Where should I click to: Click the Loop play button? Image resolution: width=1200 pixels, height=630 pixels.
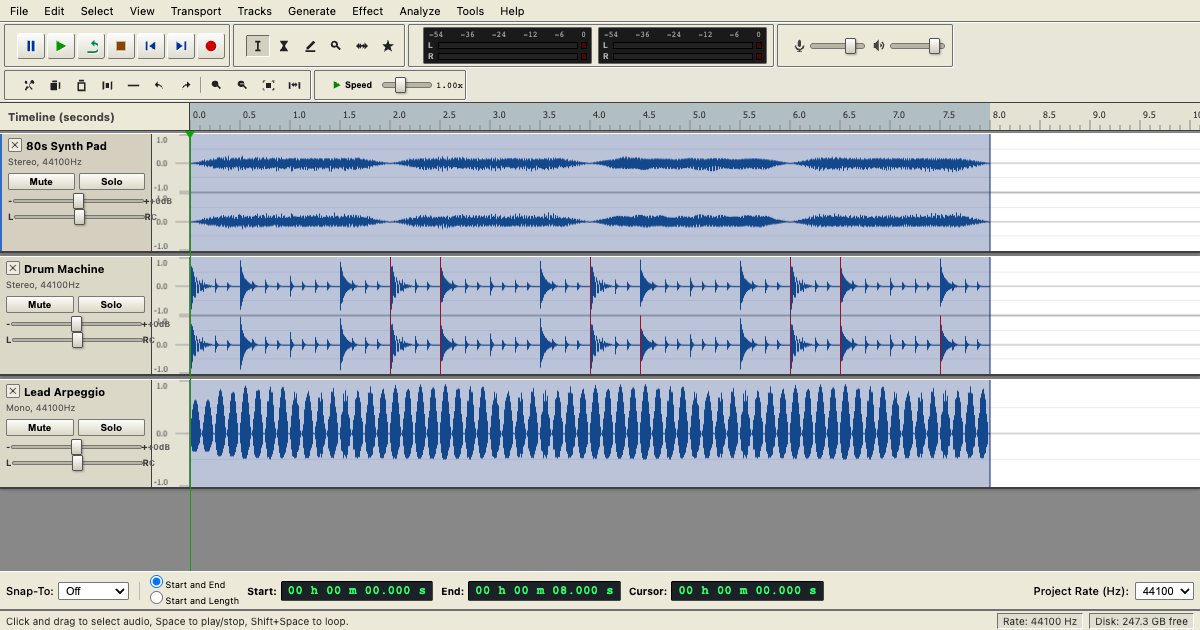(91, 46)
